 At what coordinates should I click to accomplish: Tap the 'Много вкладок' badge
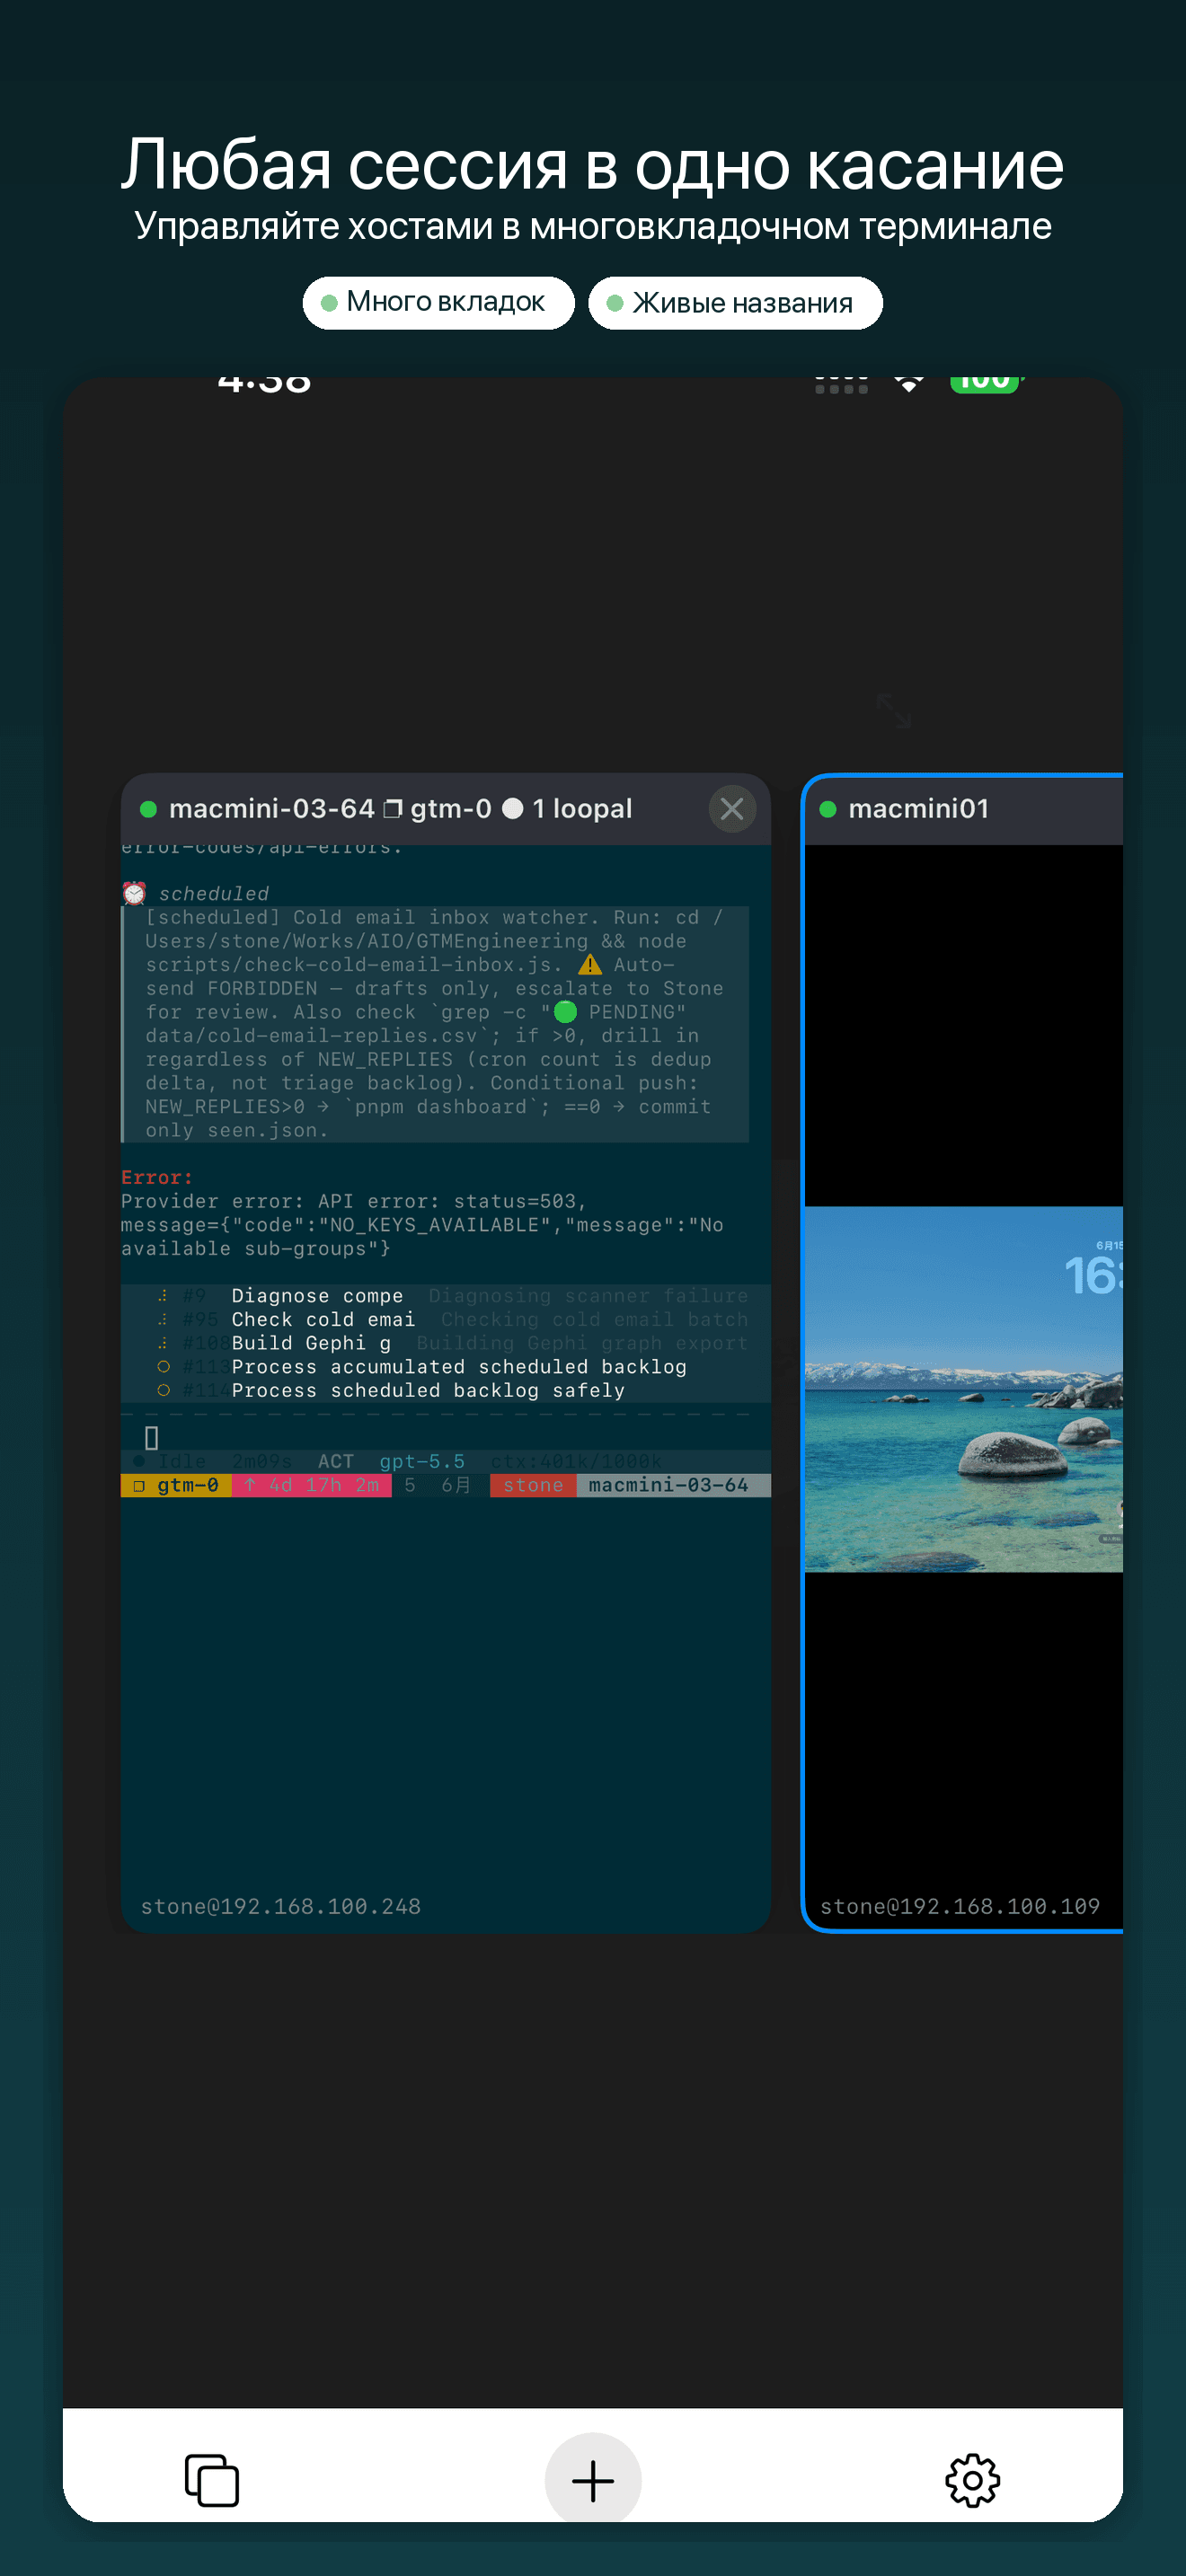[439, 302]
